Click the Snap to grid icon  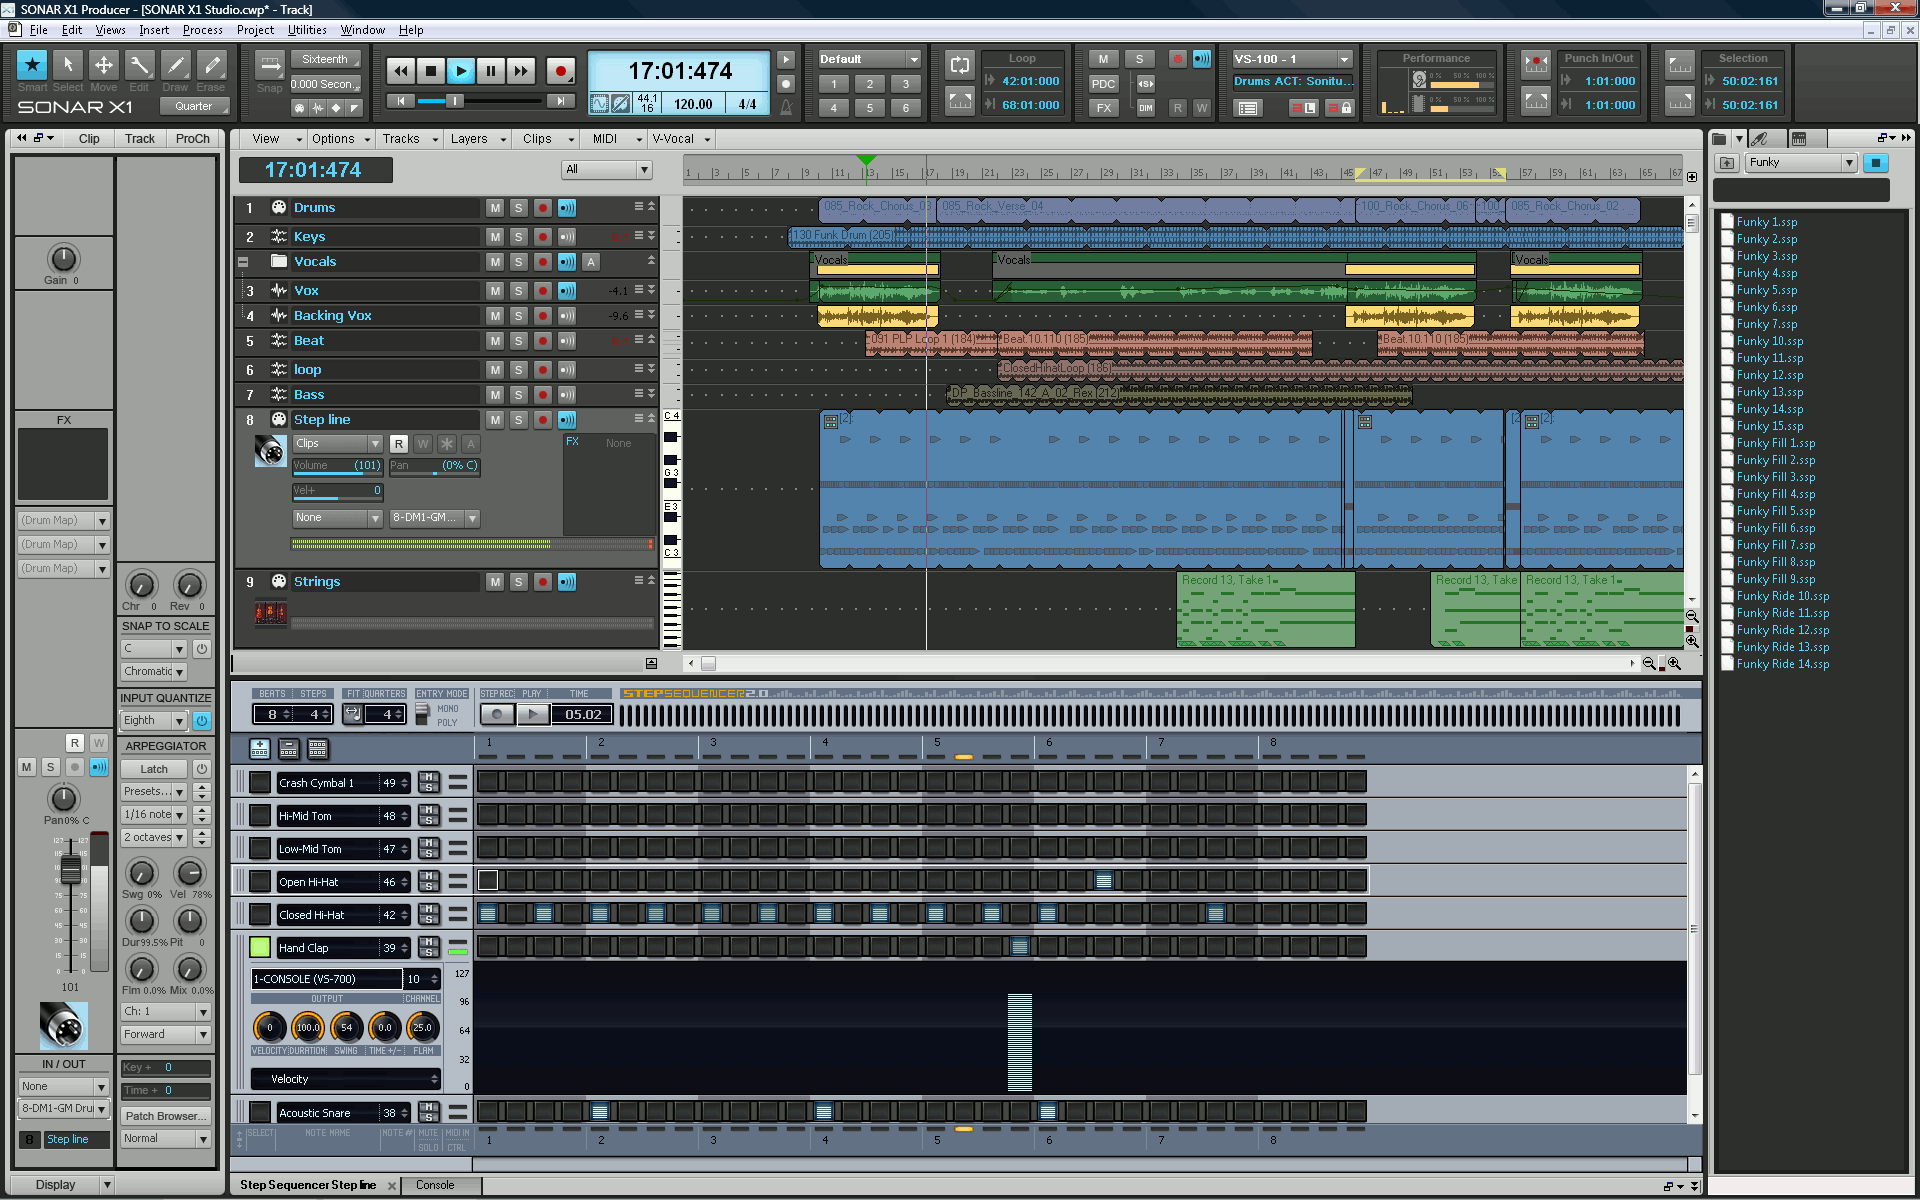(269, 65)
